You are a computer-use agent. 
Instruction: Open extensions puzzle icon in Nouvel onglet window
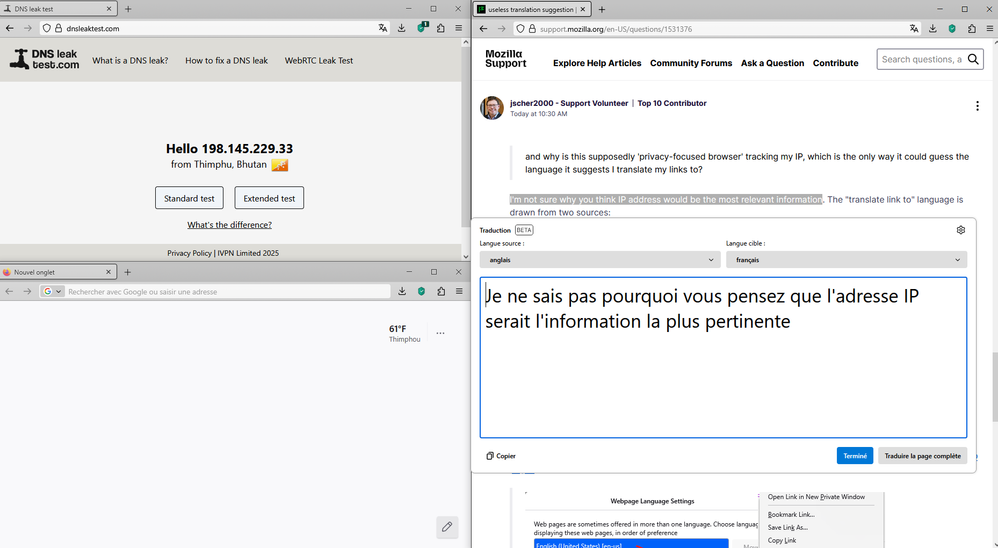441,291
